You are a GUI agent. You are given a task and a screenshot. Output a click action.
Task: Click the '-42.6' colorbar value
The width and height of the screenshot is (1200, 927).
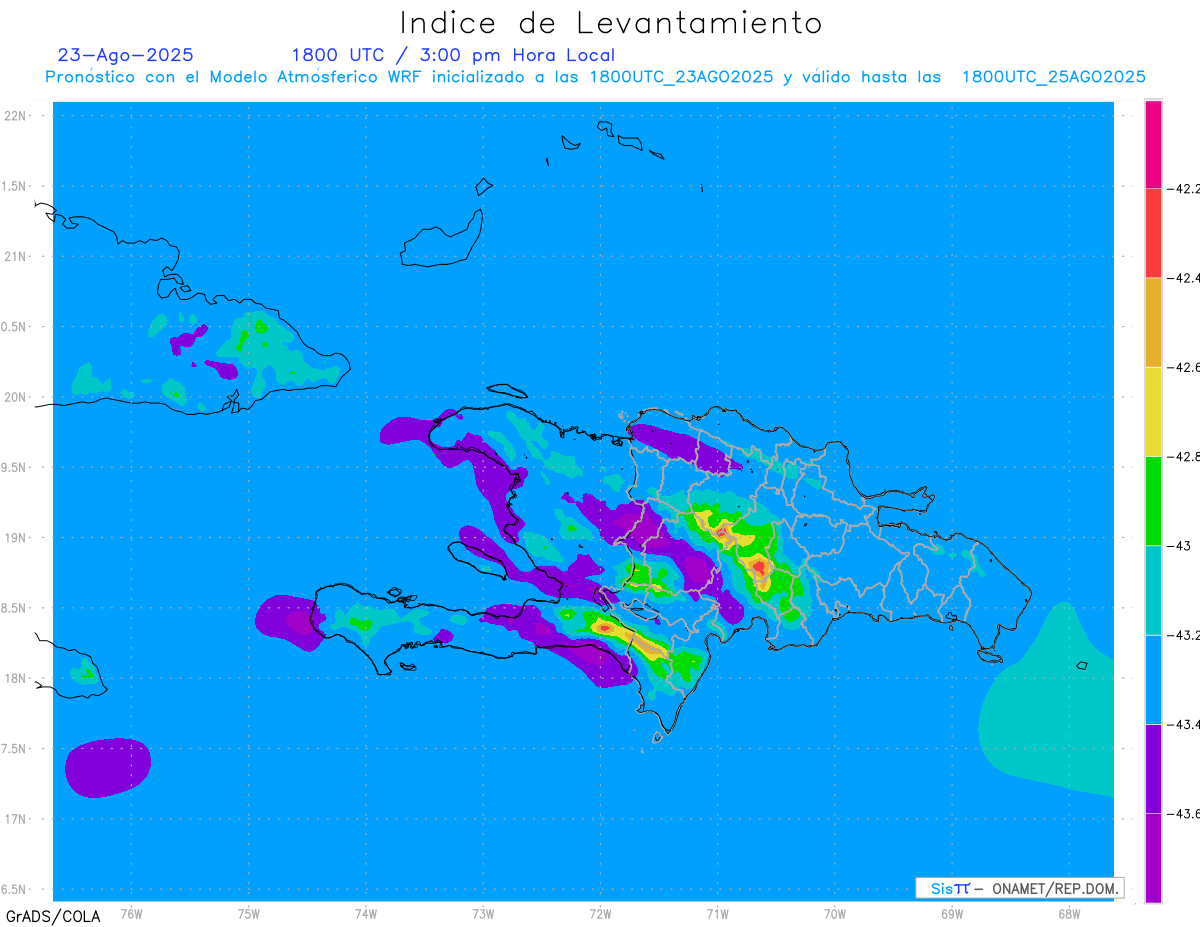pos(1185,367)
